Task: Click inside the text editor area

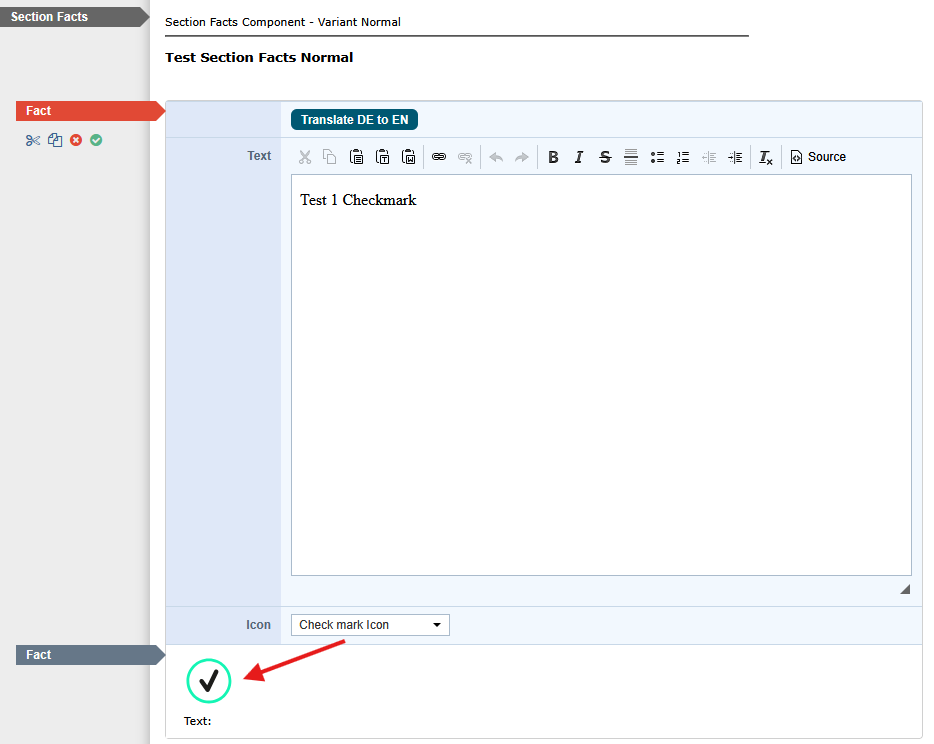Action: click(x=600, y=380)
